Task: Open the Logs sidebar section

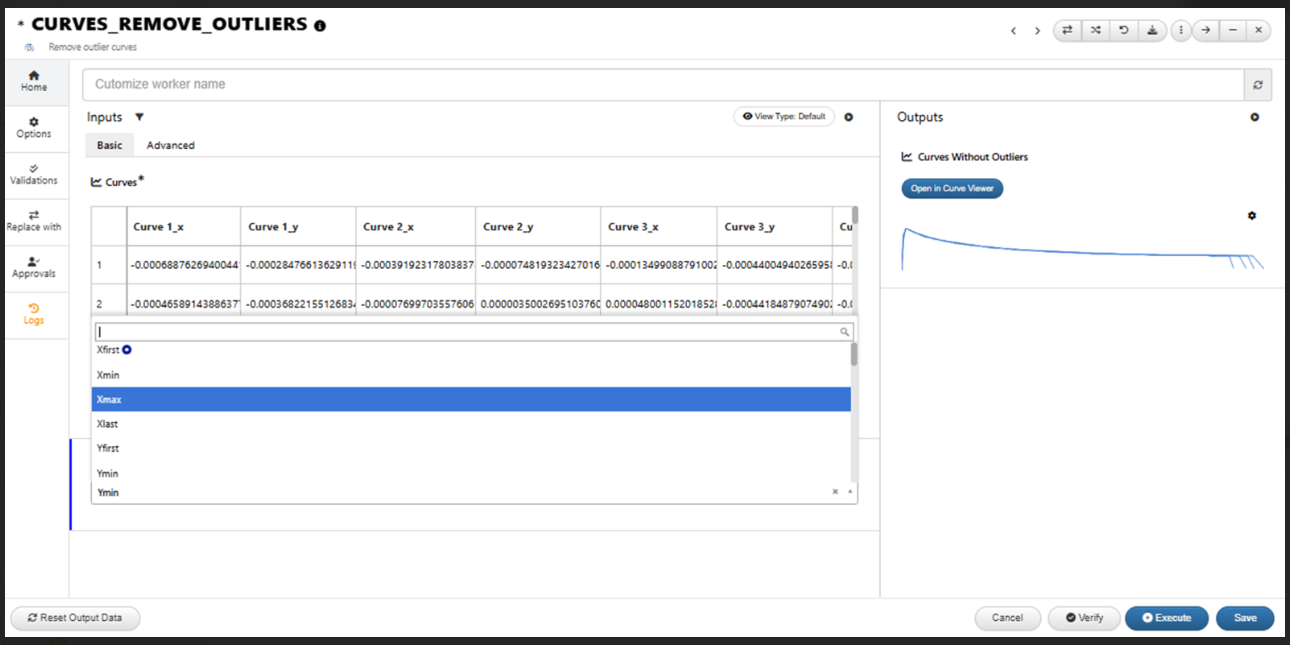Action: pyautogui.click(x=34, y=314)
